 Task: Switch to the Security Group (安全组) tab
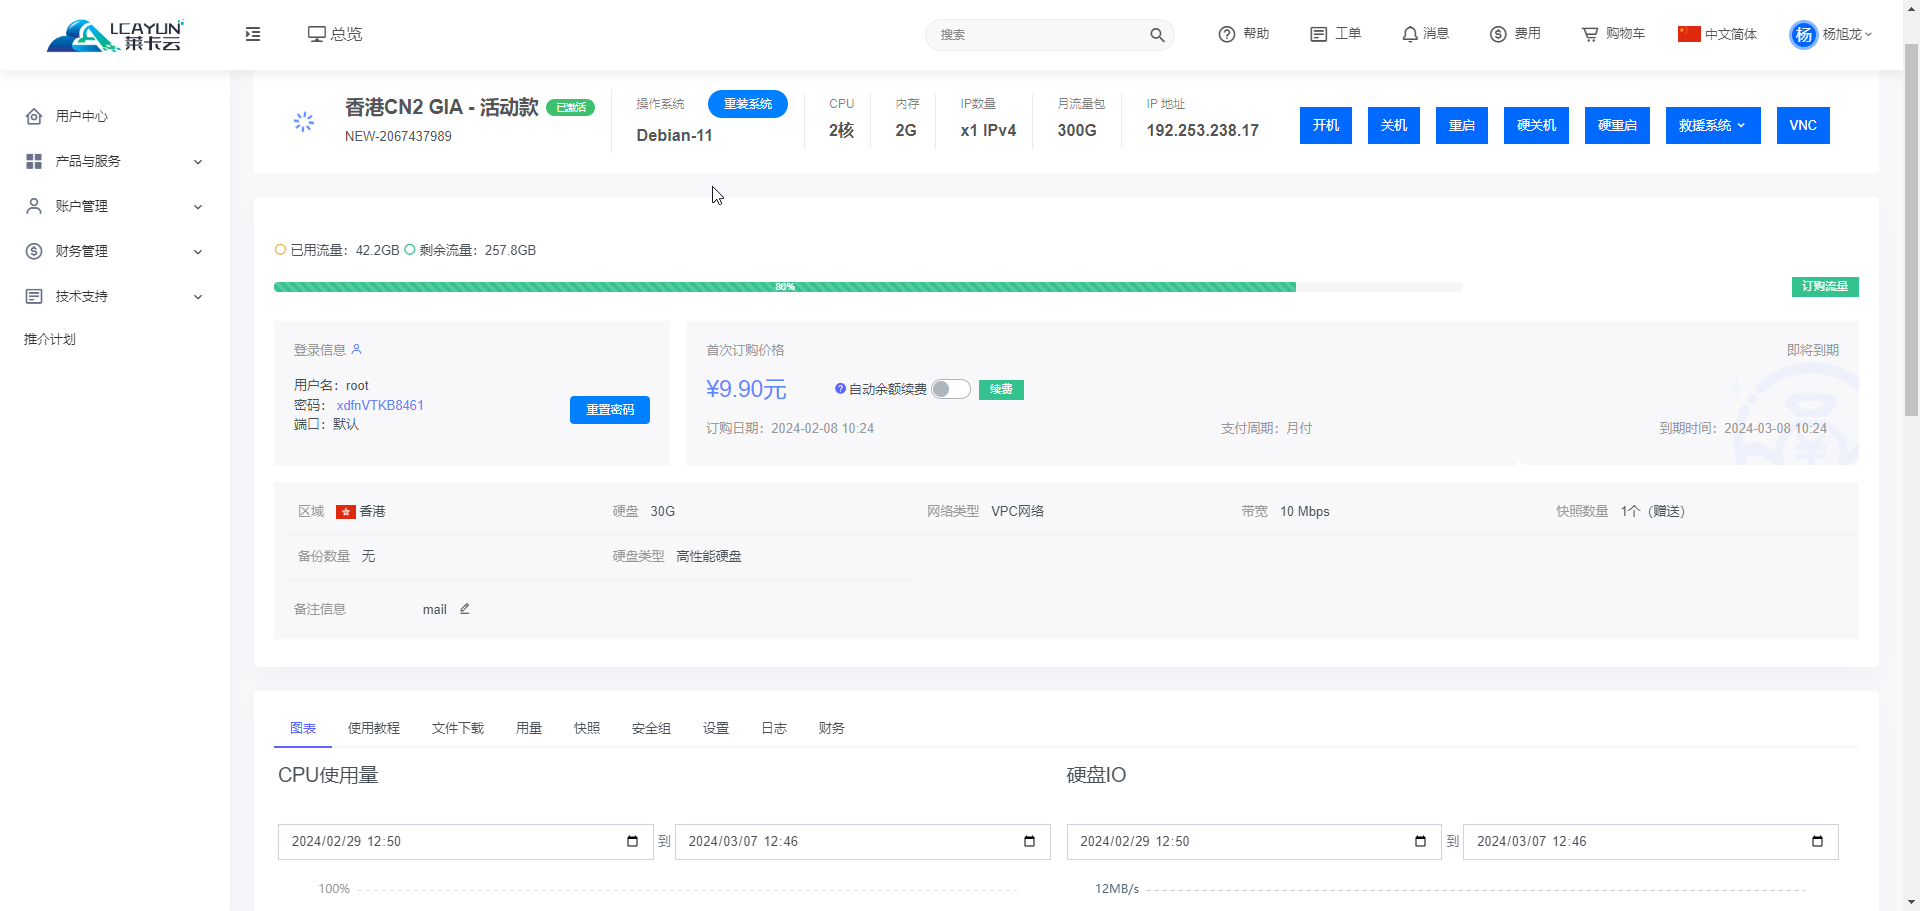click(x=651, y=728)
